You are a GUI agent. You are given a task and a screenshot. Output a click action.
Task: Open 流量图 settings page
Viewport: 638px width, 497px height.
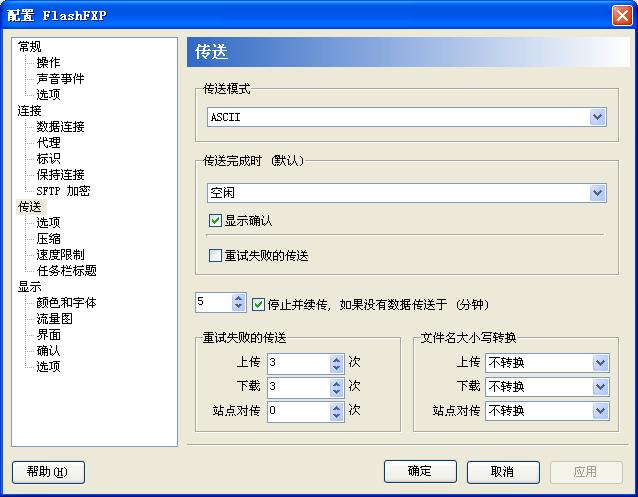pos(54,319)
